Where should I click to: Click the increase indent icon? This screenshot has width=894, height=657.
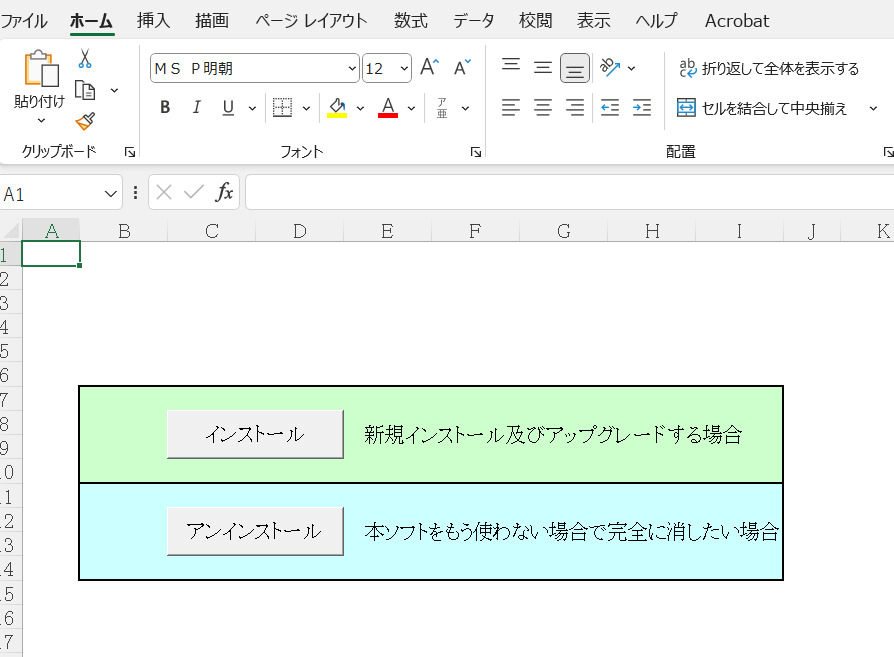coord(642,108)
